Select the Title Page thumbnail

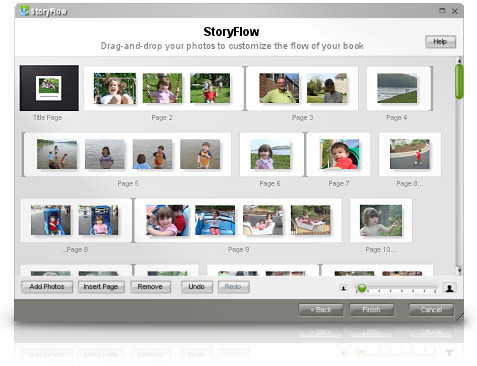(x=49, y=88)
